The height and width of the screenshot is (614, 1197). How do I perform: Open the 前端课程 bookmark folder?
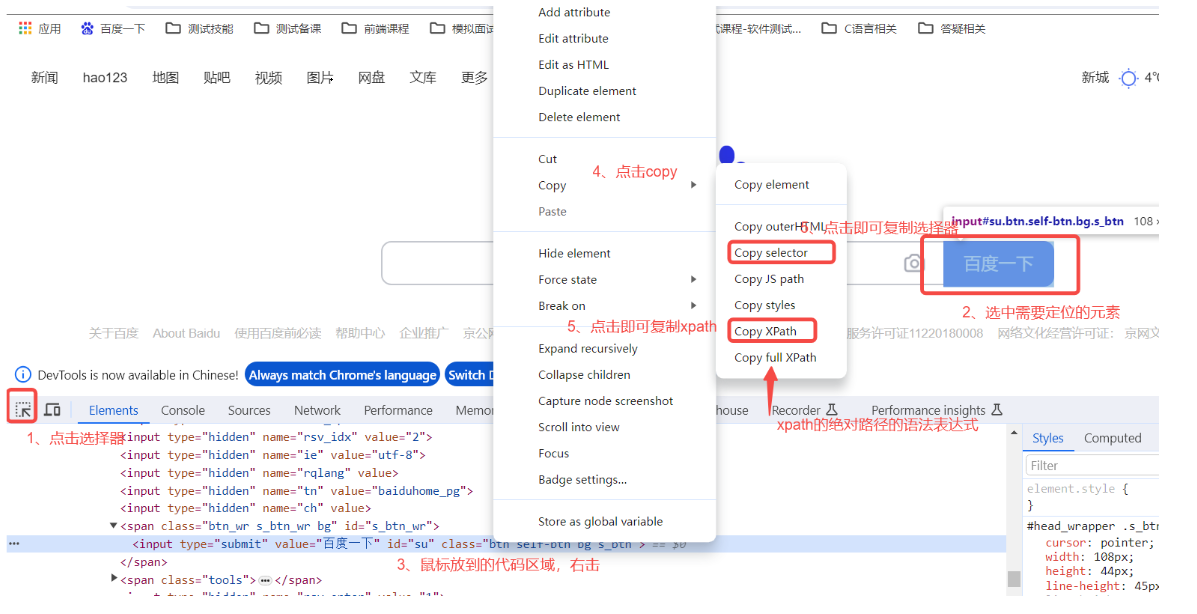click(375, 28)
